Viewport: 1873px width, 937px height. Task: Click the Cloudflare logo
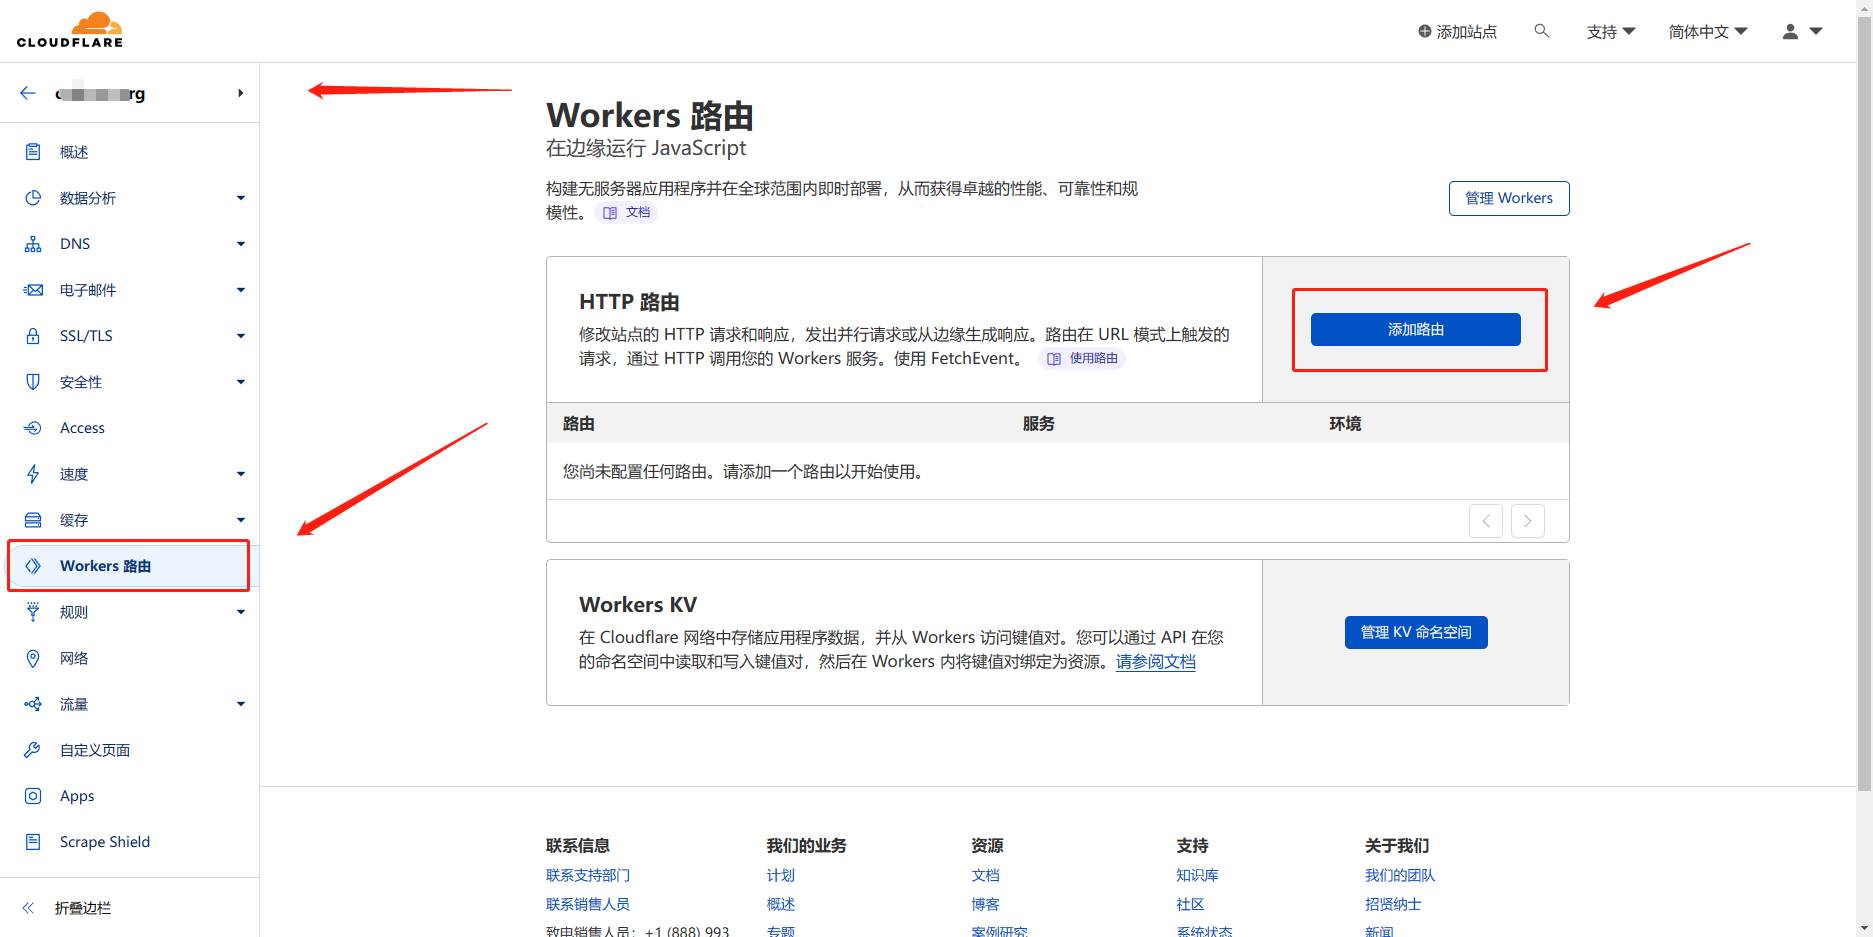tap(70, 30)
